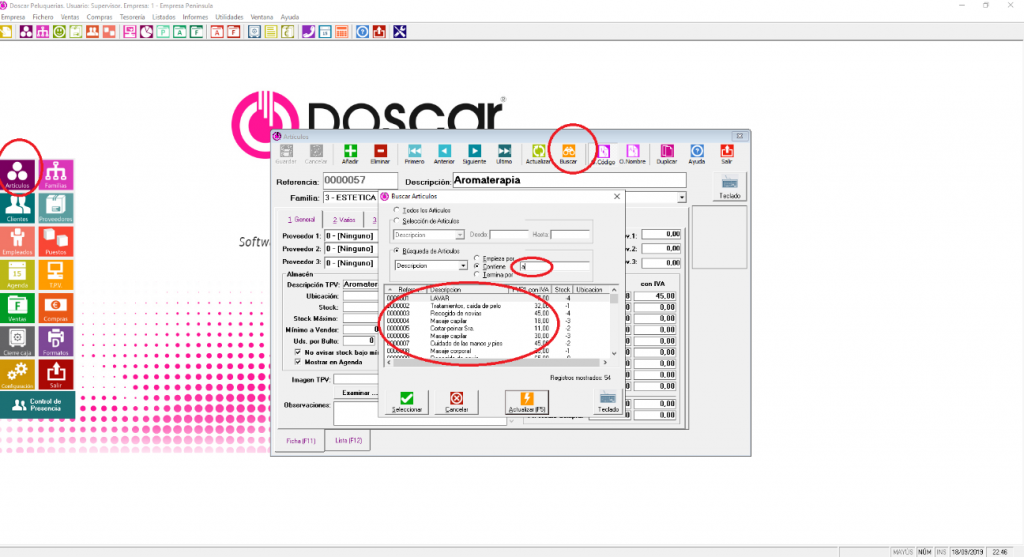Viewport: 1024px width, 557px height.
Task: Select Selección de Artículos radio
Action: [396, 221]
